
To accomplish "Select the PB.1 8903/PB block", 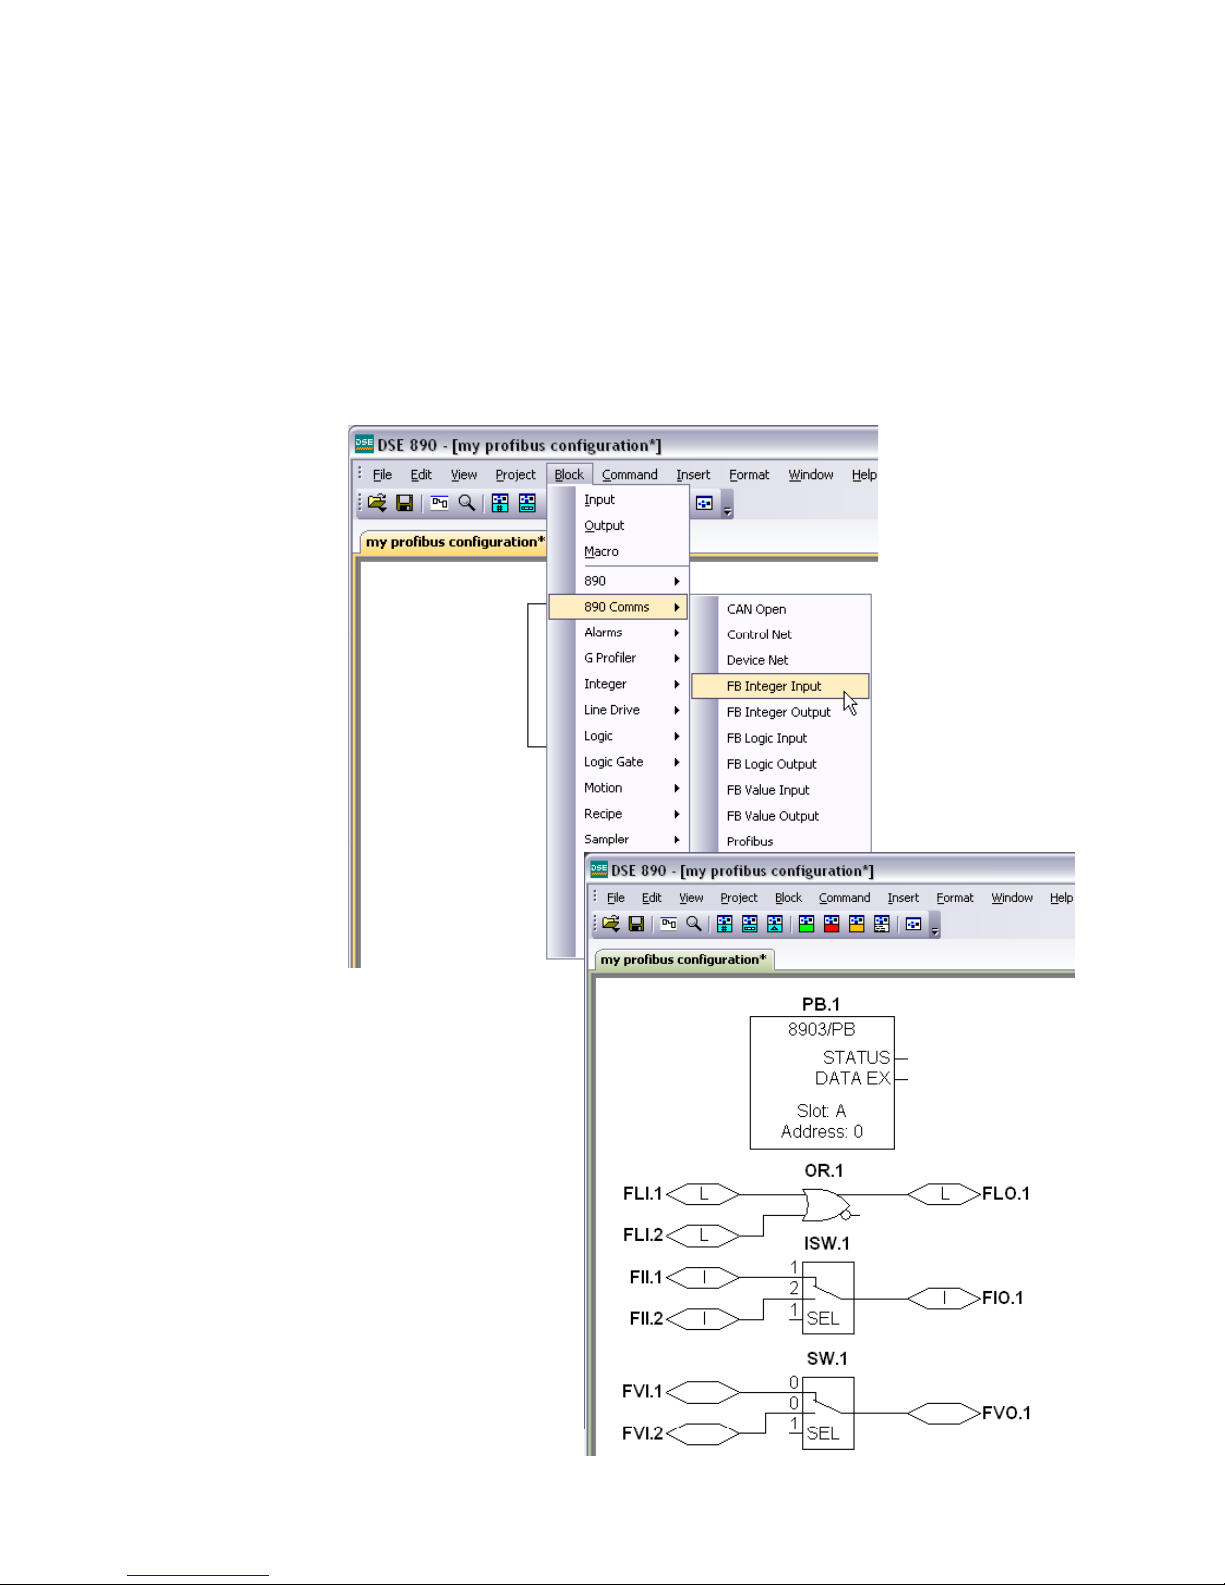I will tap(822, 1083).
